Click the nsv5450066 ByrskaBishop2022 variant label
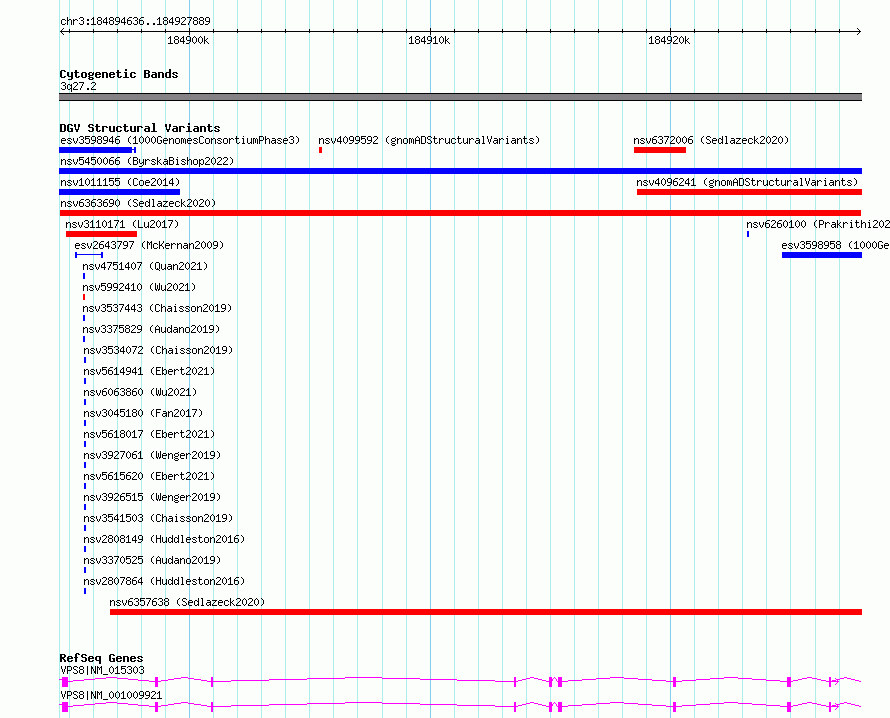This screenshot has width=890, height=718. (x=147, y=161)
